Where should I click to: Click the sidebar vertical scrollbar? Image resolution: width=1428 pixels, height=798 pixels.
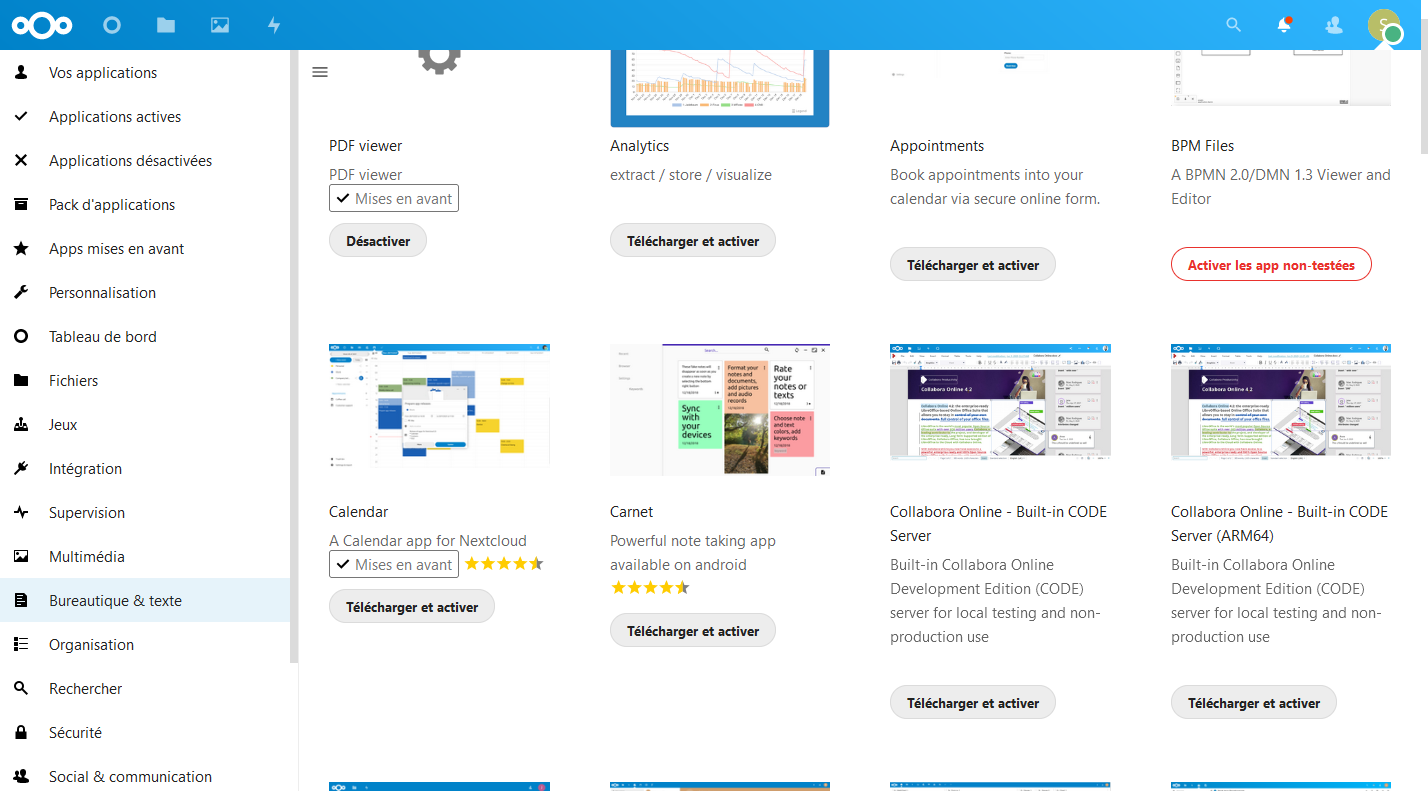click(294, 357)
